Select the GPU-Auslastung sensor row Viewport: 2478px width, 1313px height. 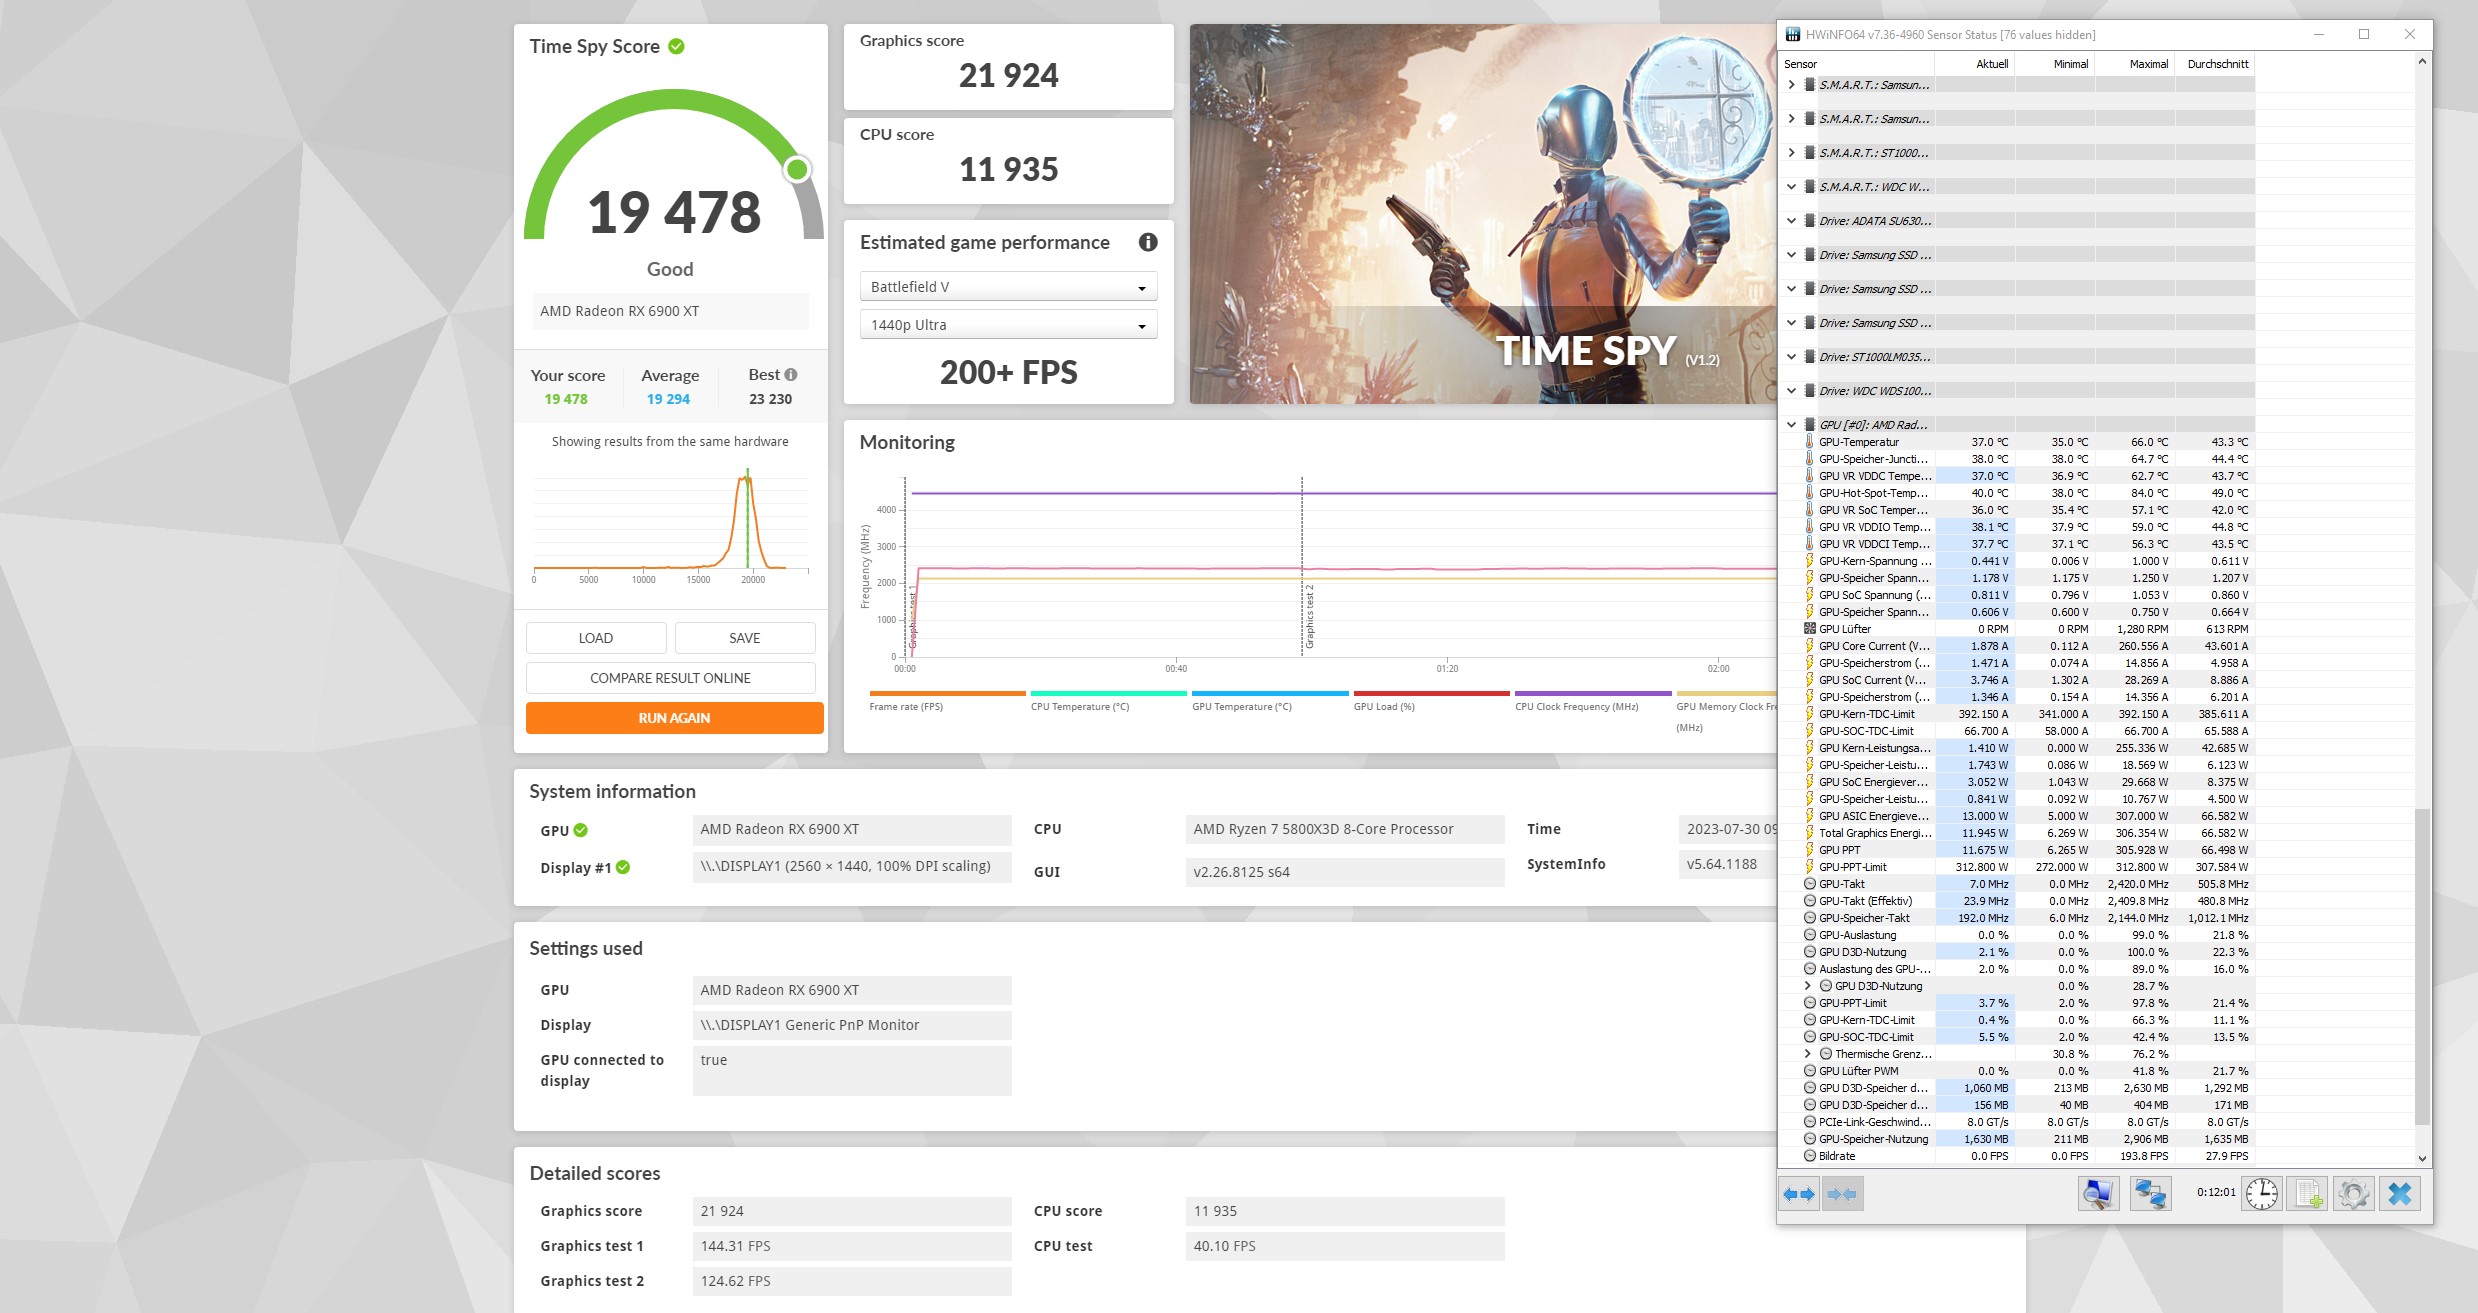point(2016,935)
